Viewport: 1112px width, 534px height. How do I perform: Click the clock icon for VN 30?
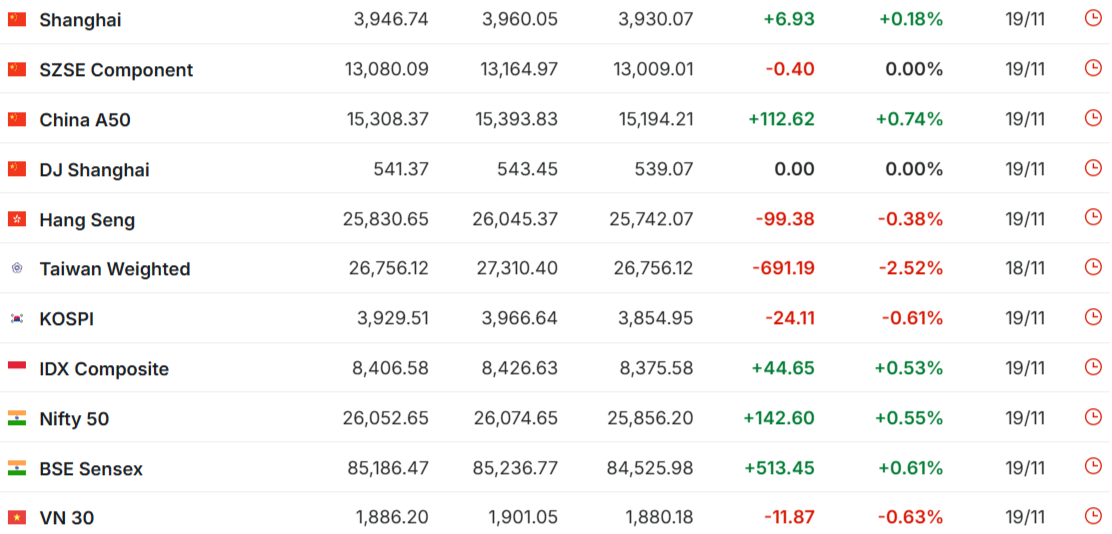click(x=1093, y=516)
